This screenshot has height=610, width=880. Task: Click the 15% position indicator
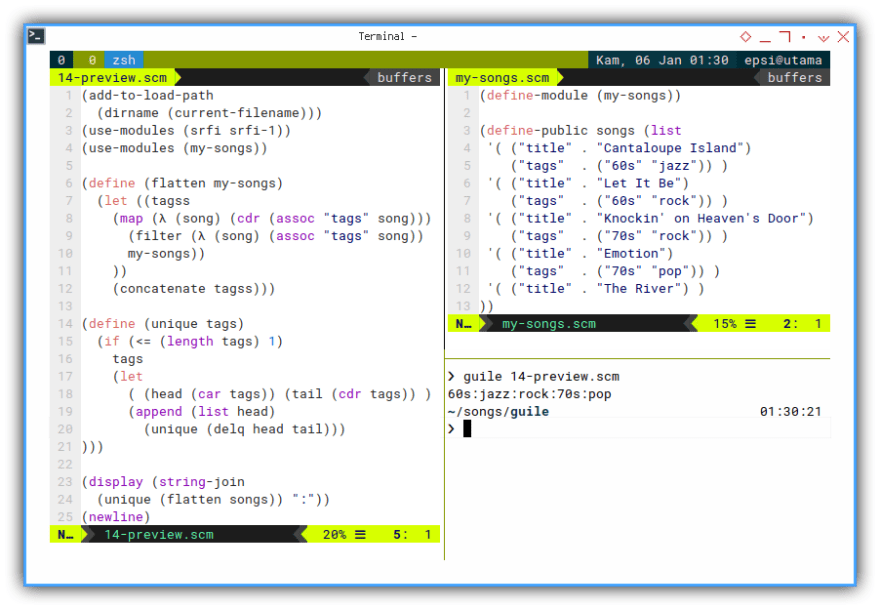tap(725, 324)
